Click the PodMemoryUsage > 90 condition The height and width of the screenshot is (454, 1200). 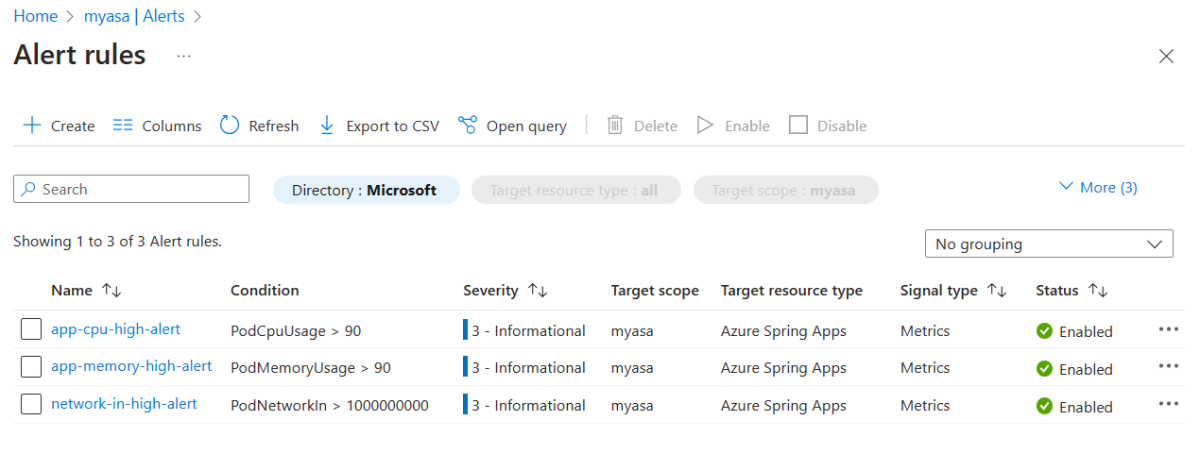click(311, 368)
